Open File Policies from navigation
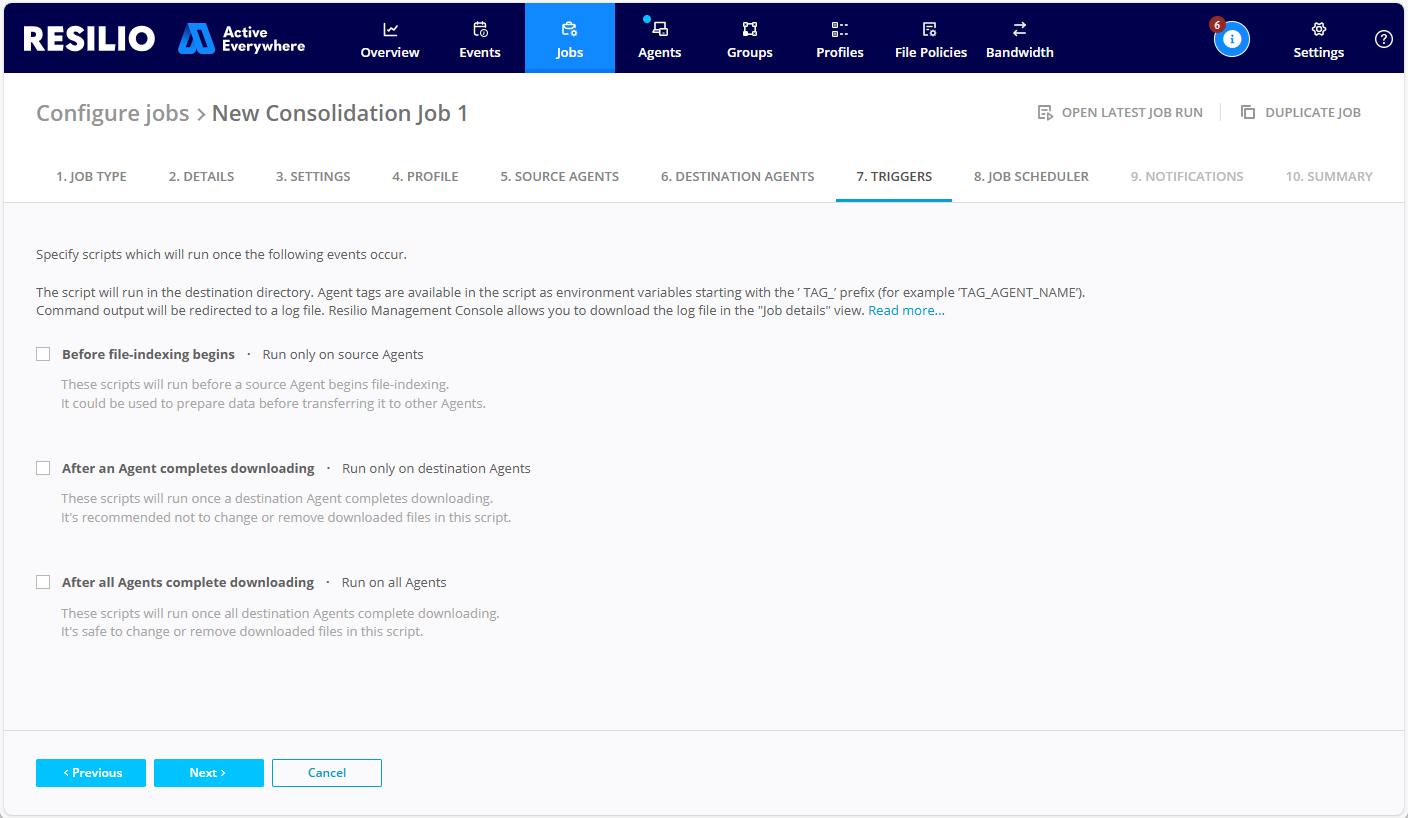The width and height of the screenshot is (1408, 818). click(x=930, y=38)
